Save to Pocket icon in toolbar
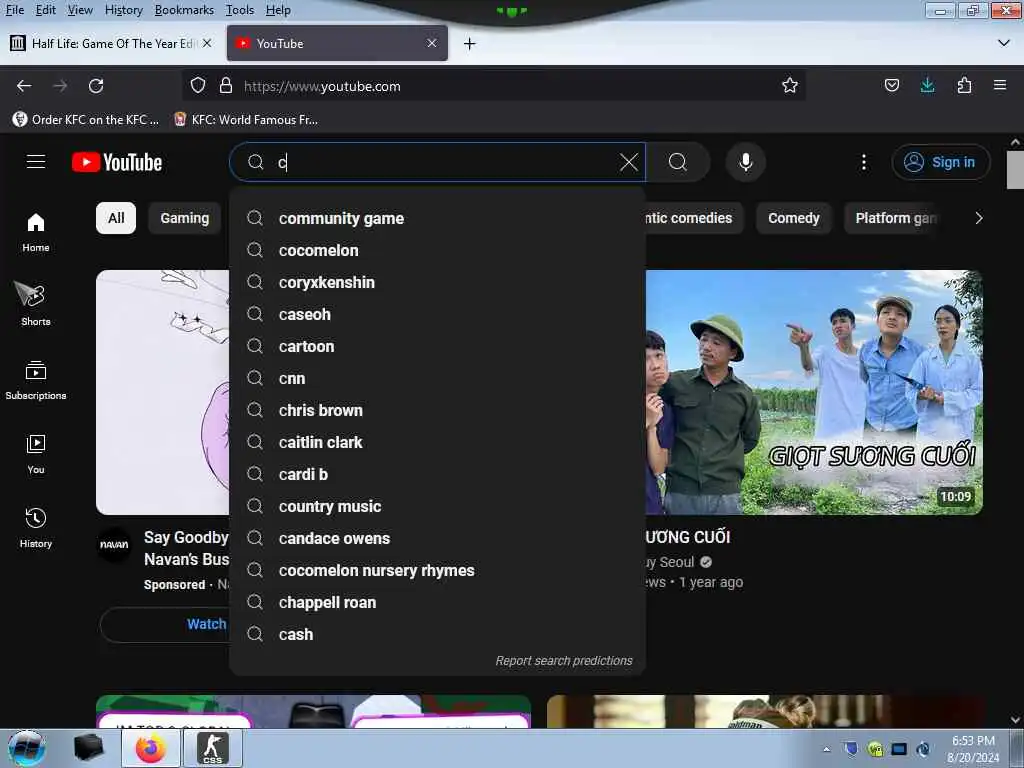The width and height of the screenshot is (1024, 768). pyautogui.click(x=891, y=86)
